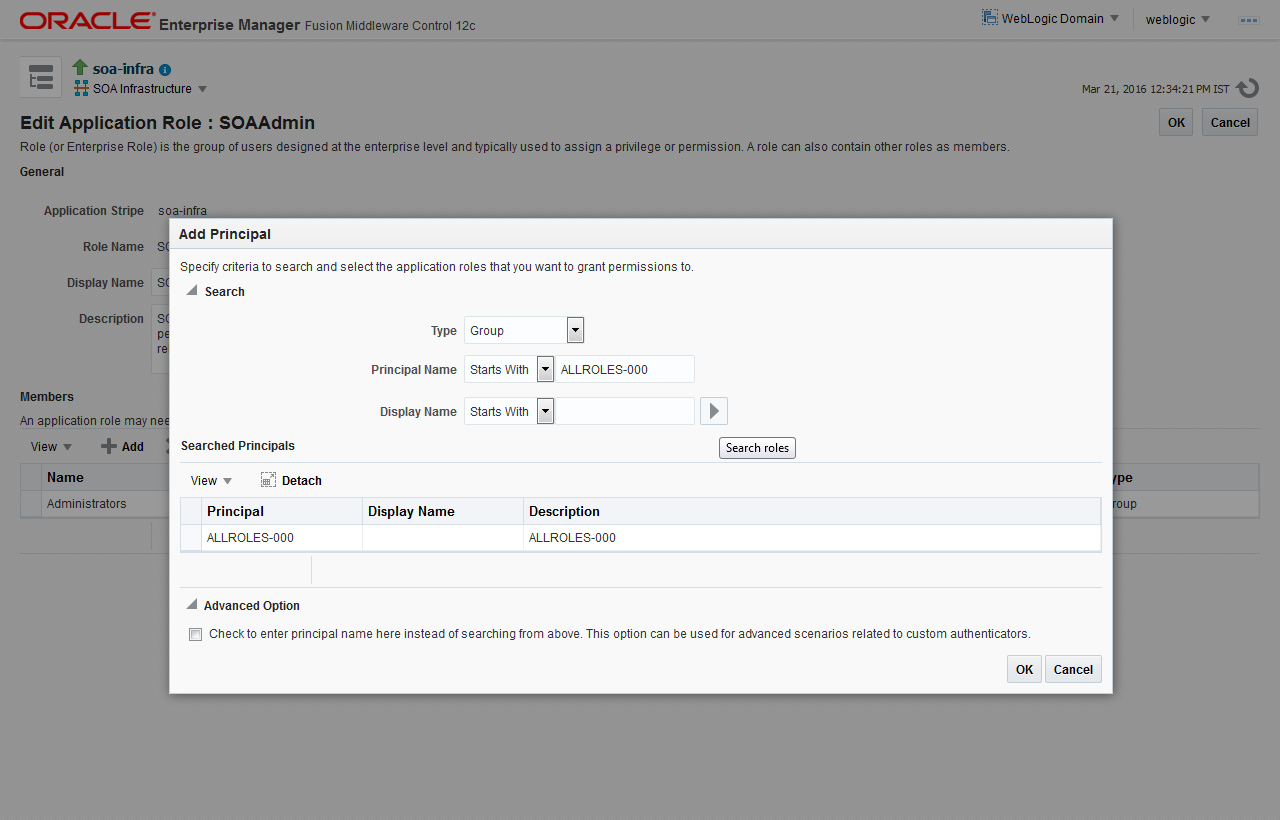Click the Principal Name text field

point(625,369)
